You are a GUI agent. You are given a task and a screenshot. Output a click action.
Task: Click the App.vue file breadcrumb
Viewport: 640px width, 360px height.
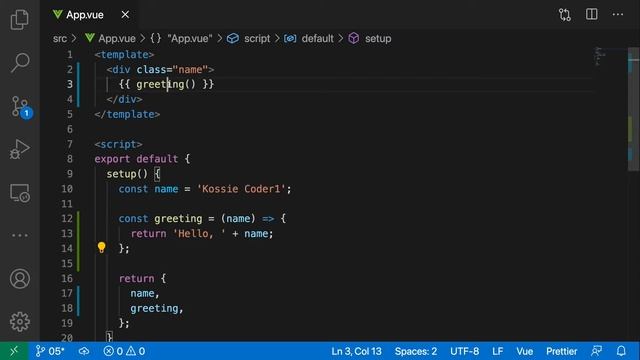pyautogui.click(x=110, y=38)
